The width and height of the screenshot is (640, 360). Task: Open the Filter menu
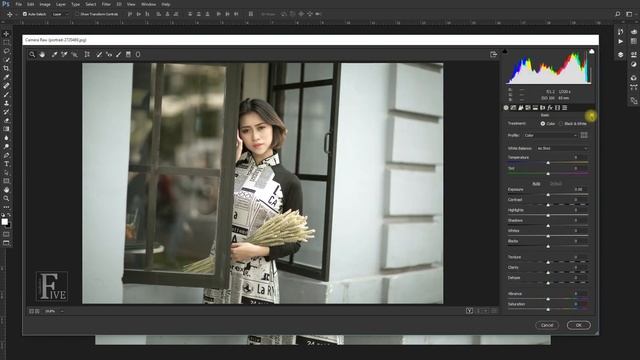[106, 4]
